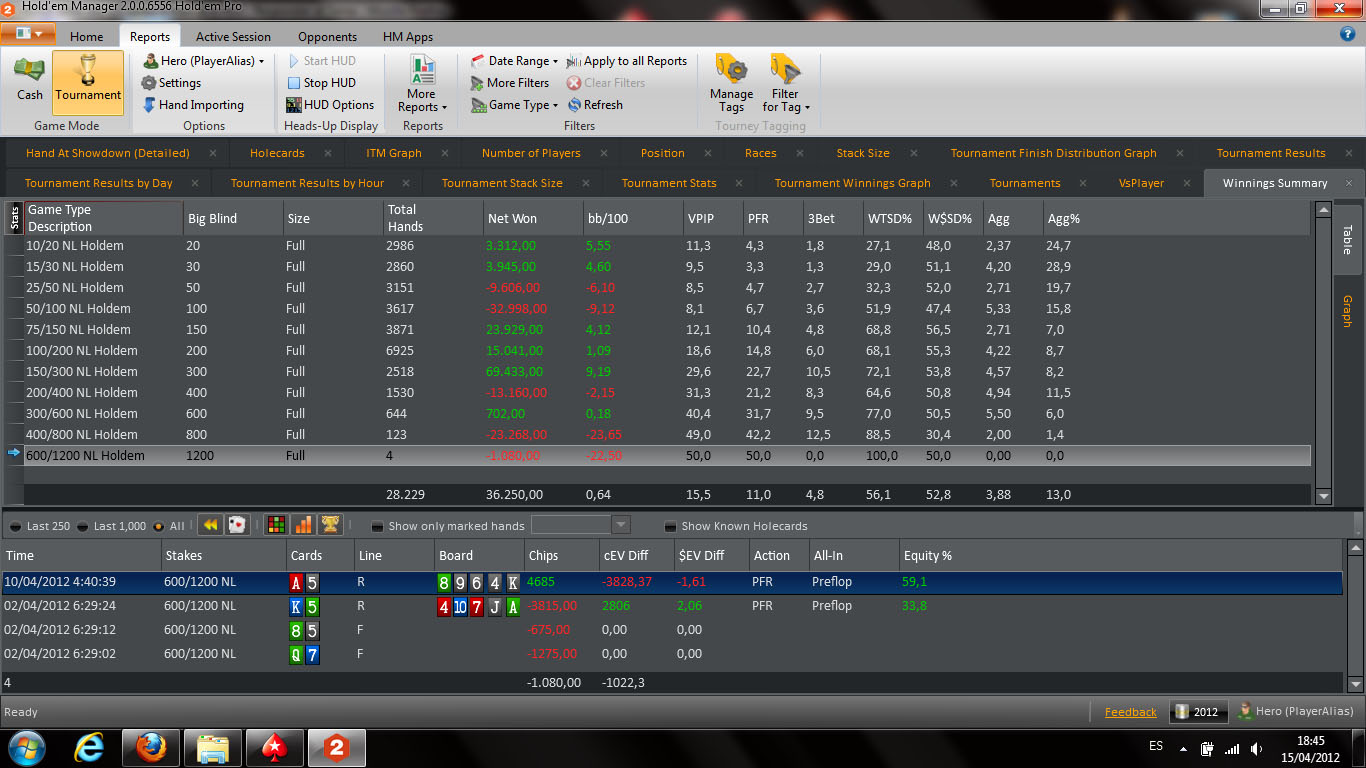The image size is (1366, 768).
Task: Select the 400/800 NL Holdem row
Action: [x=666, y=434]
